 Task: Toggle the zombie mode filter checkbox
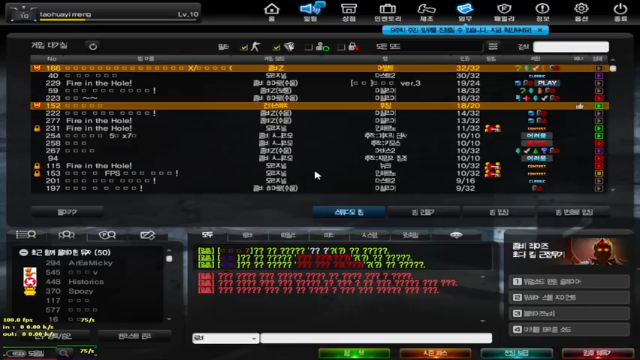276,47
